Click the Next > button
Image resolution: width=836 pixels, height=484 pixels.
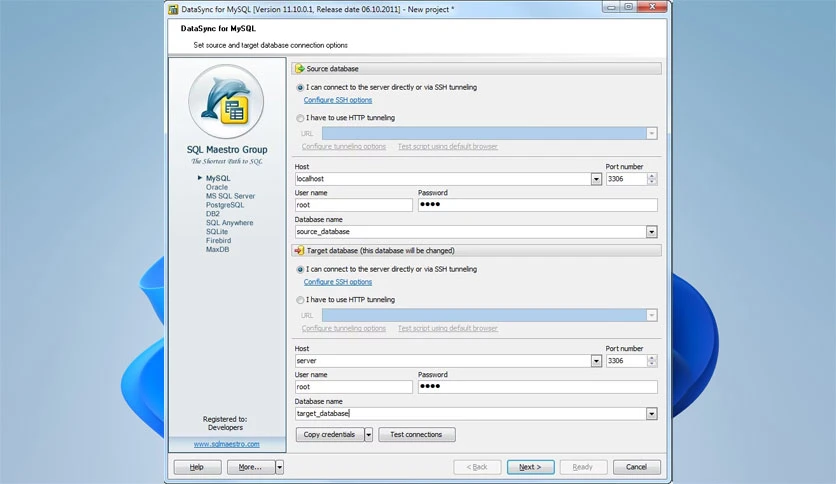click(530, 467)
